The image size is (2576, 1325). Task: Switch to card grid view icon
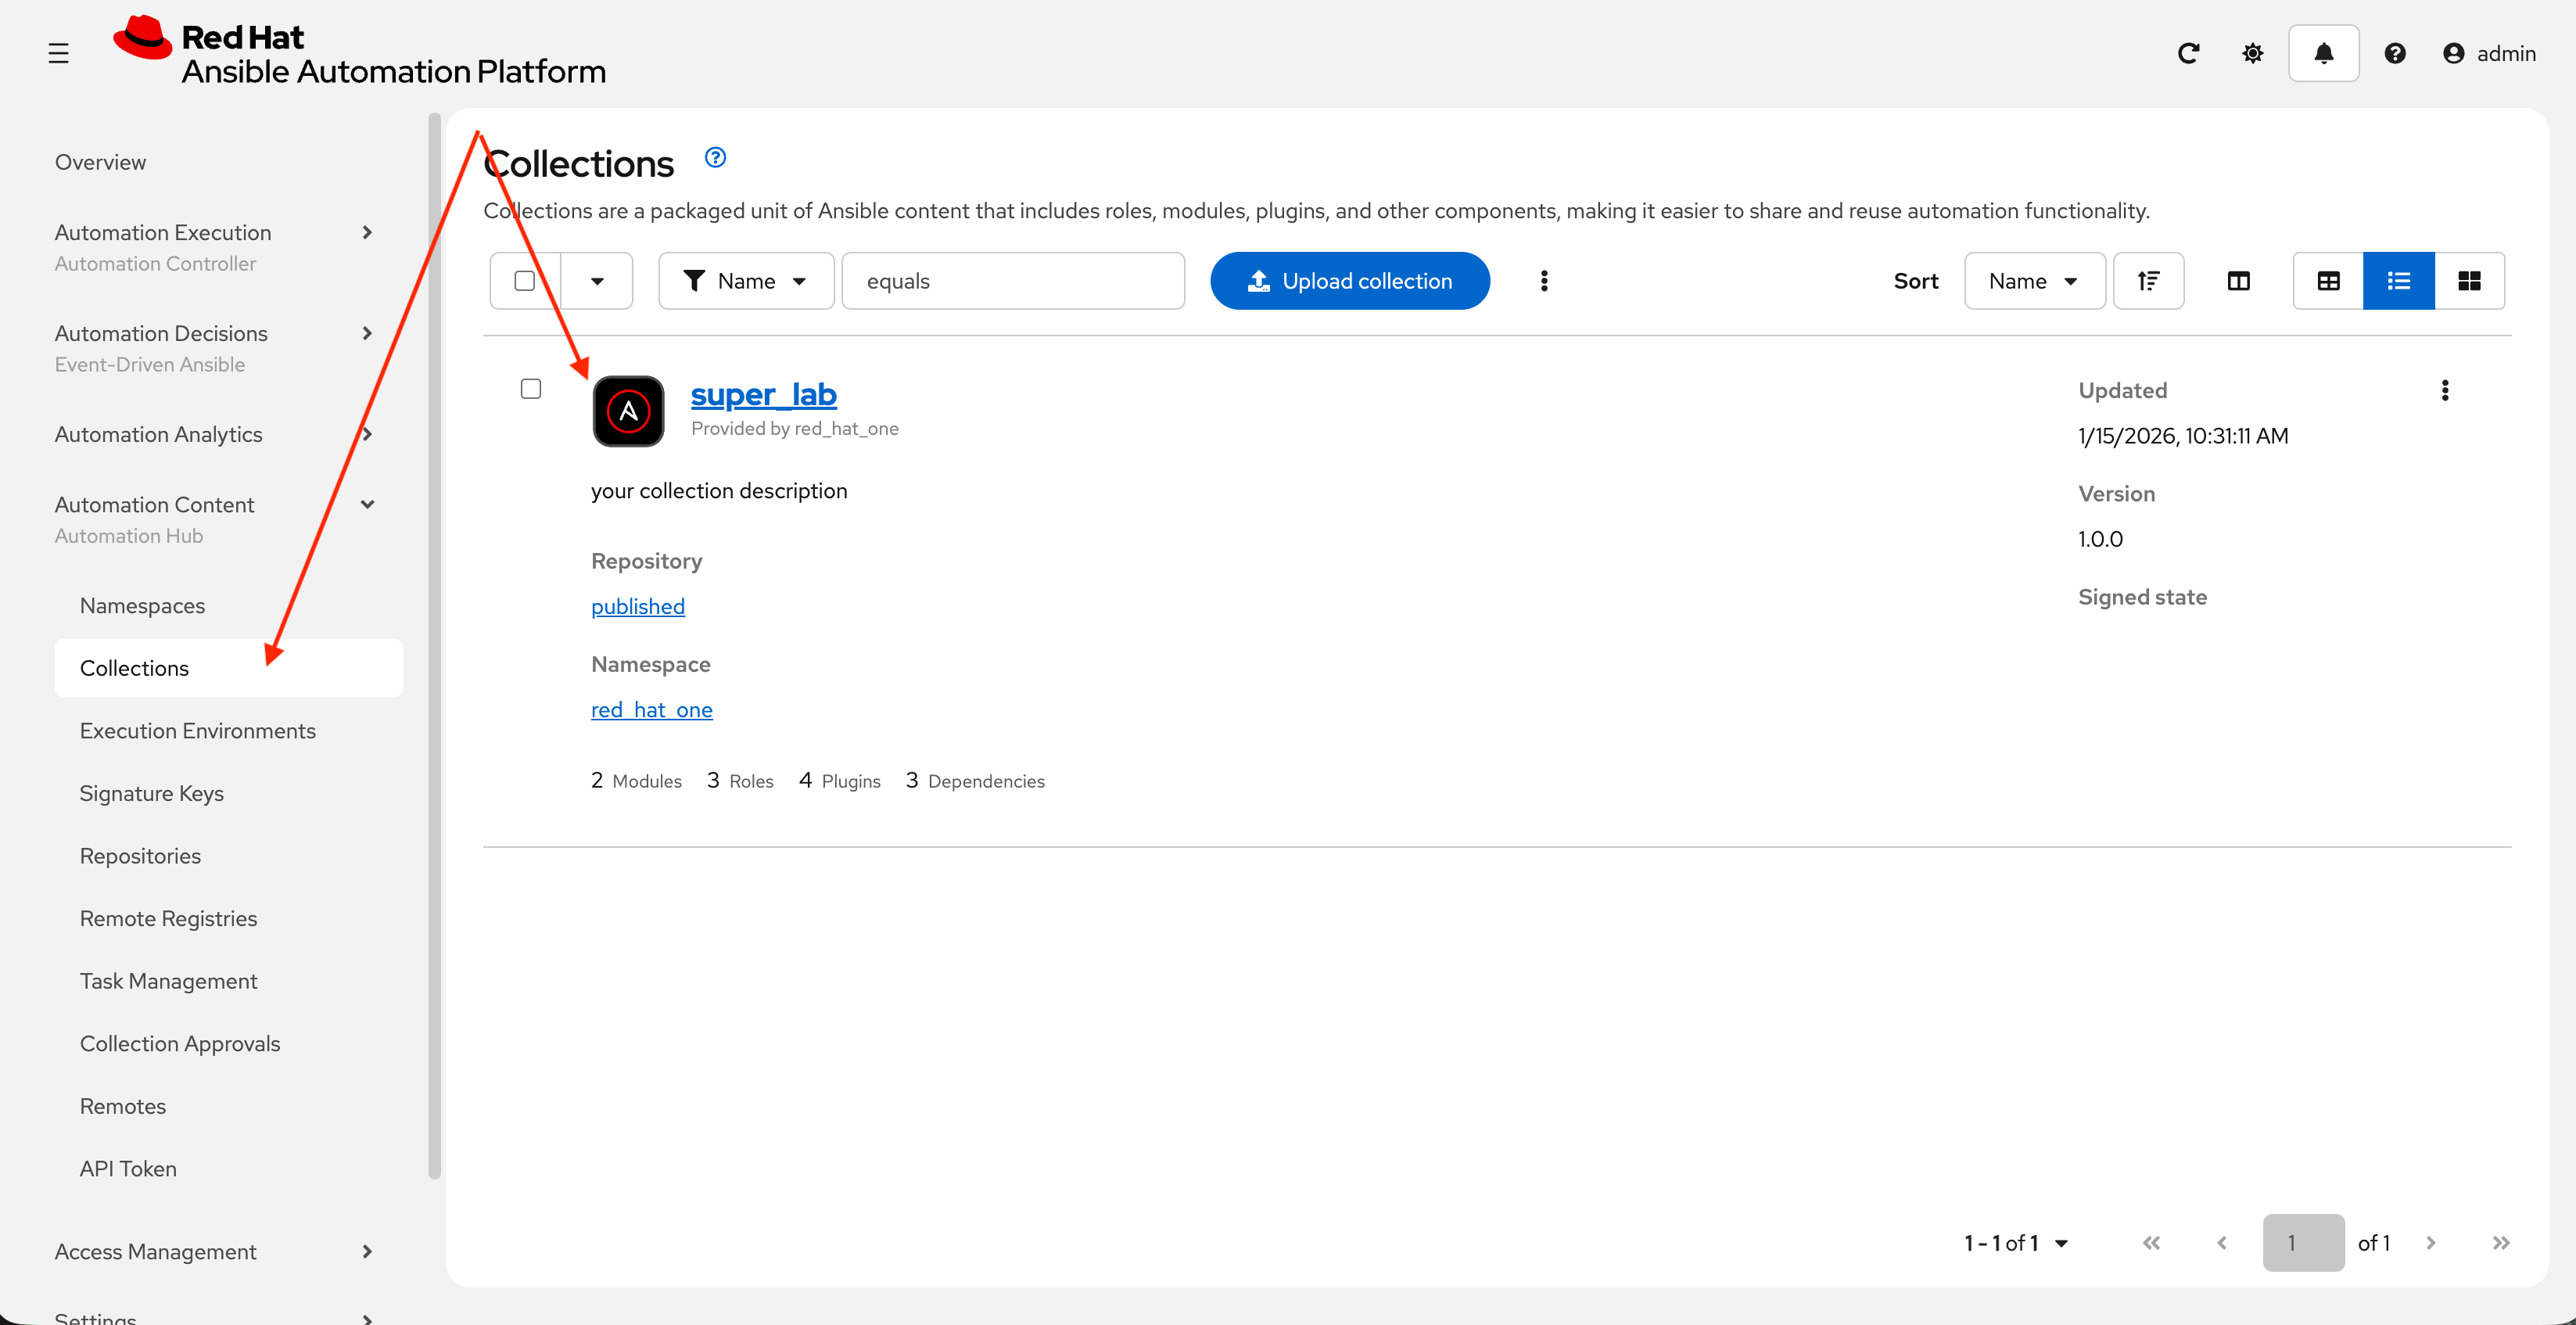tap(2468, 281)
